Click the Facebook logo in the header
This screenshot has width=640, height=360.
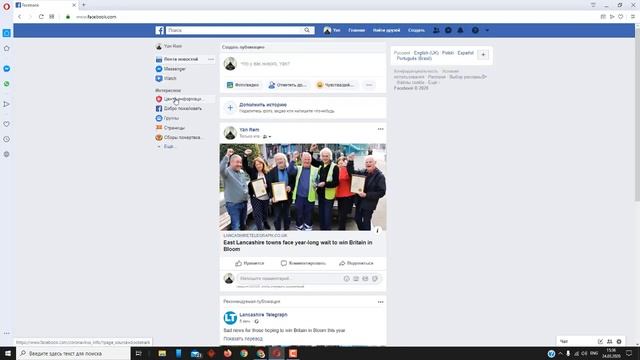point(160,30)
